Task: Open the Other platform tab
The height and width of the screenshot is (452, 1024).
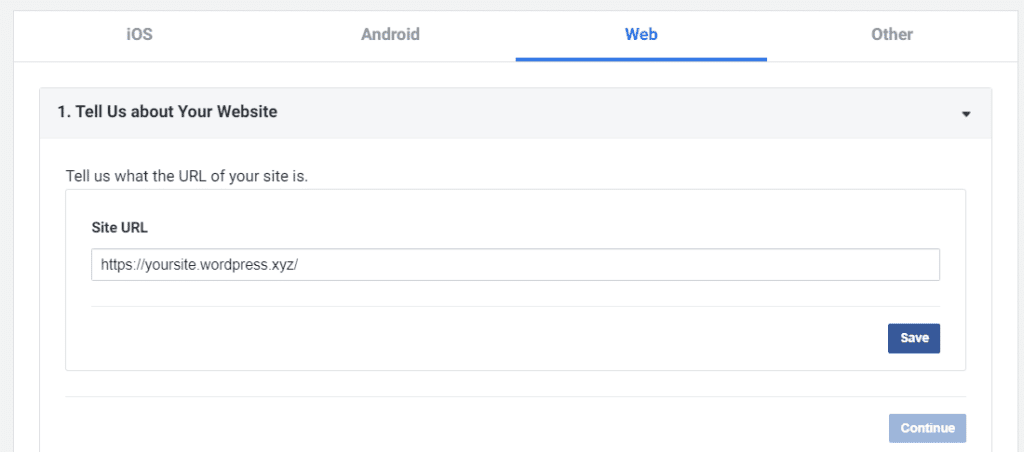Action: 891,34
